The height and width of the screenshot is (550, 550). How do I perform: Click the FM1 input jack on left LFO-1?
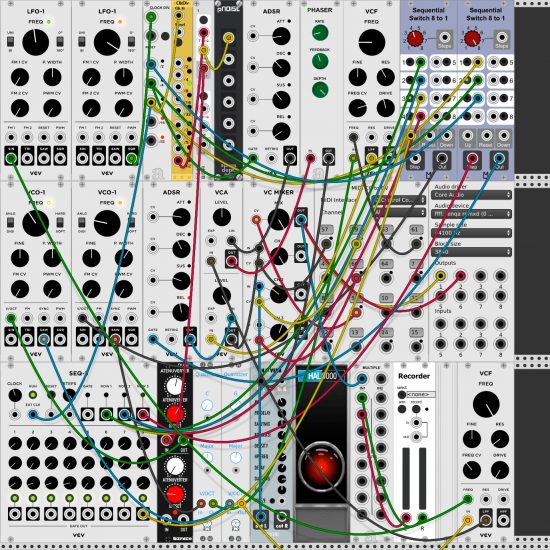(x=11, y=137)
